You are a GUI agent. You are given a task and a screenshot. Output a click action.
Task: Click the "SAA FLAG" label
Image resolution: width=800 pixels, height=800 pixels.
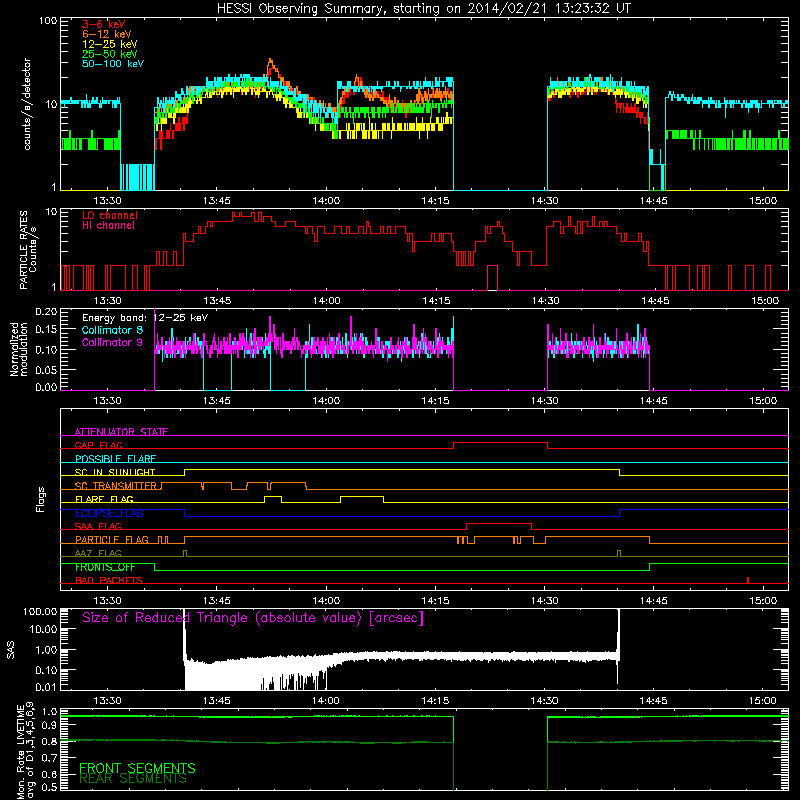(x=98, y=526)
